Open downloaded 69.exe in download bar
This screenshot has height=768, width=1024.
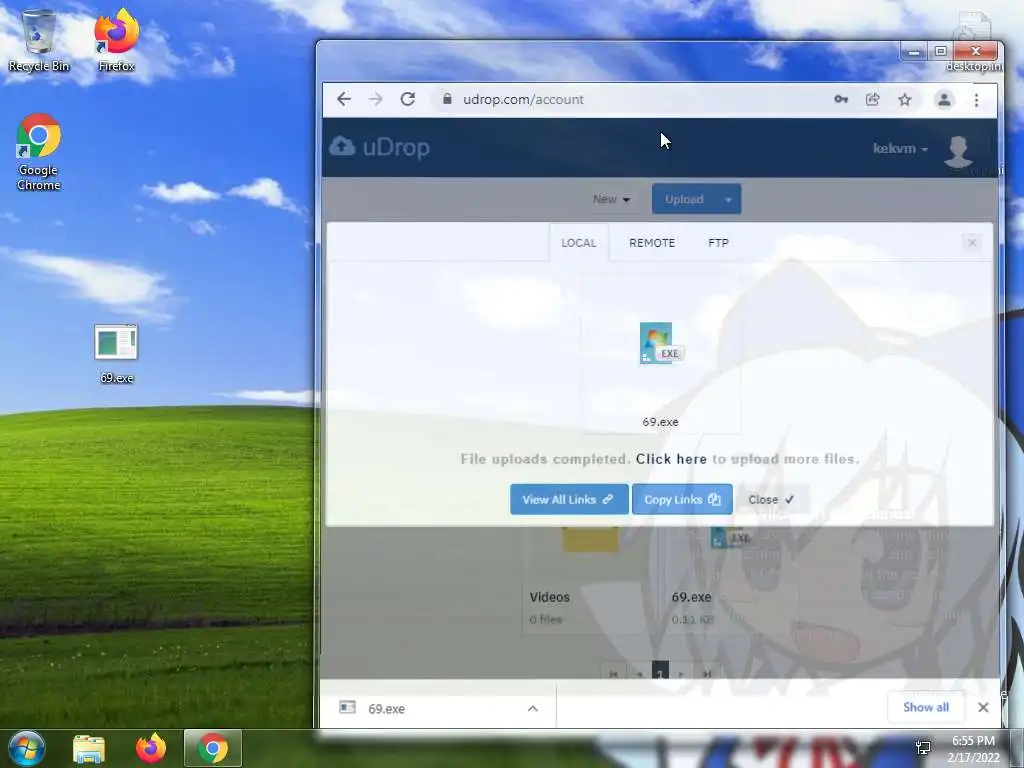coord(386,709)
